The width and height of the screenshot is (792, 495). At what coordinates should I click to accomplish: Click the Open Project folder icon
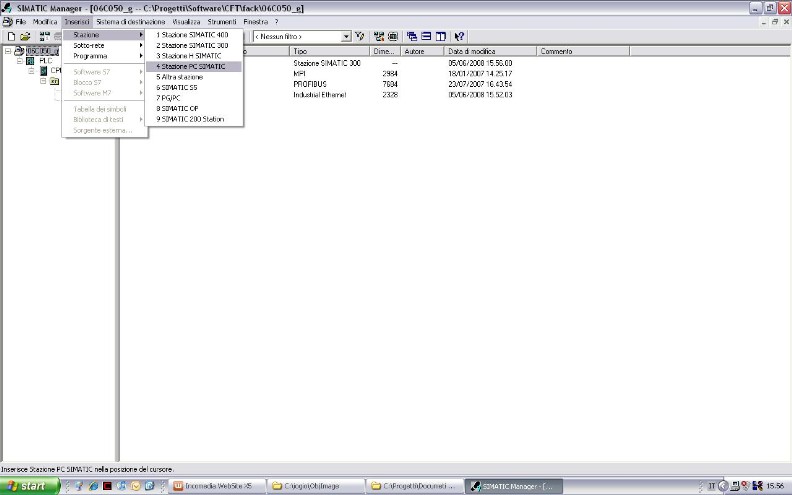pyautogui.click(x=25, y=36)
